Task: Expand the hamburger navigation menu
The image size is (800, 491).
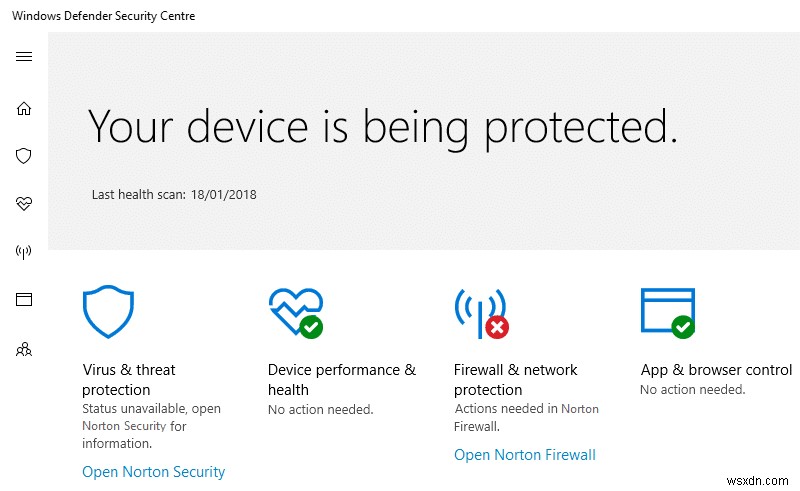Action: click(x=24, y=56)
